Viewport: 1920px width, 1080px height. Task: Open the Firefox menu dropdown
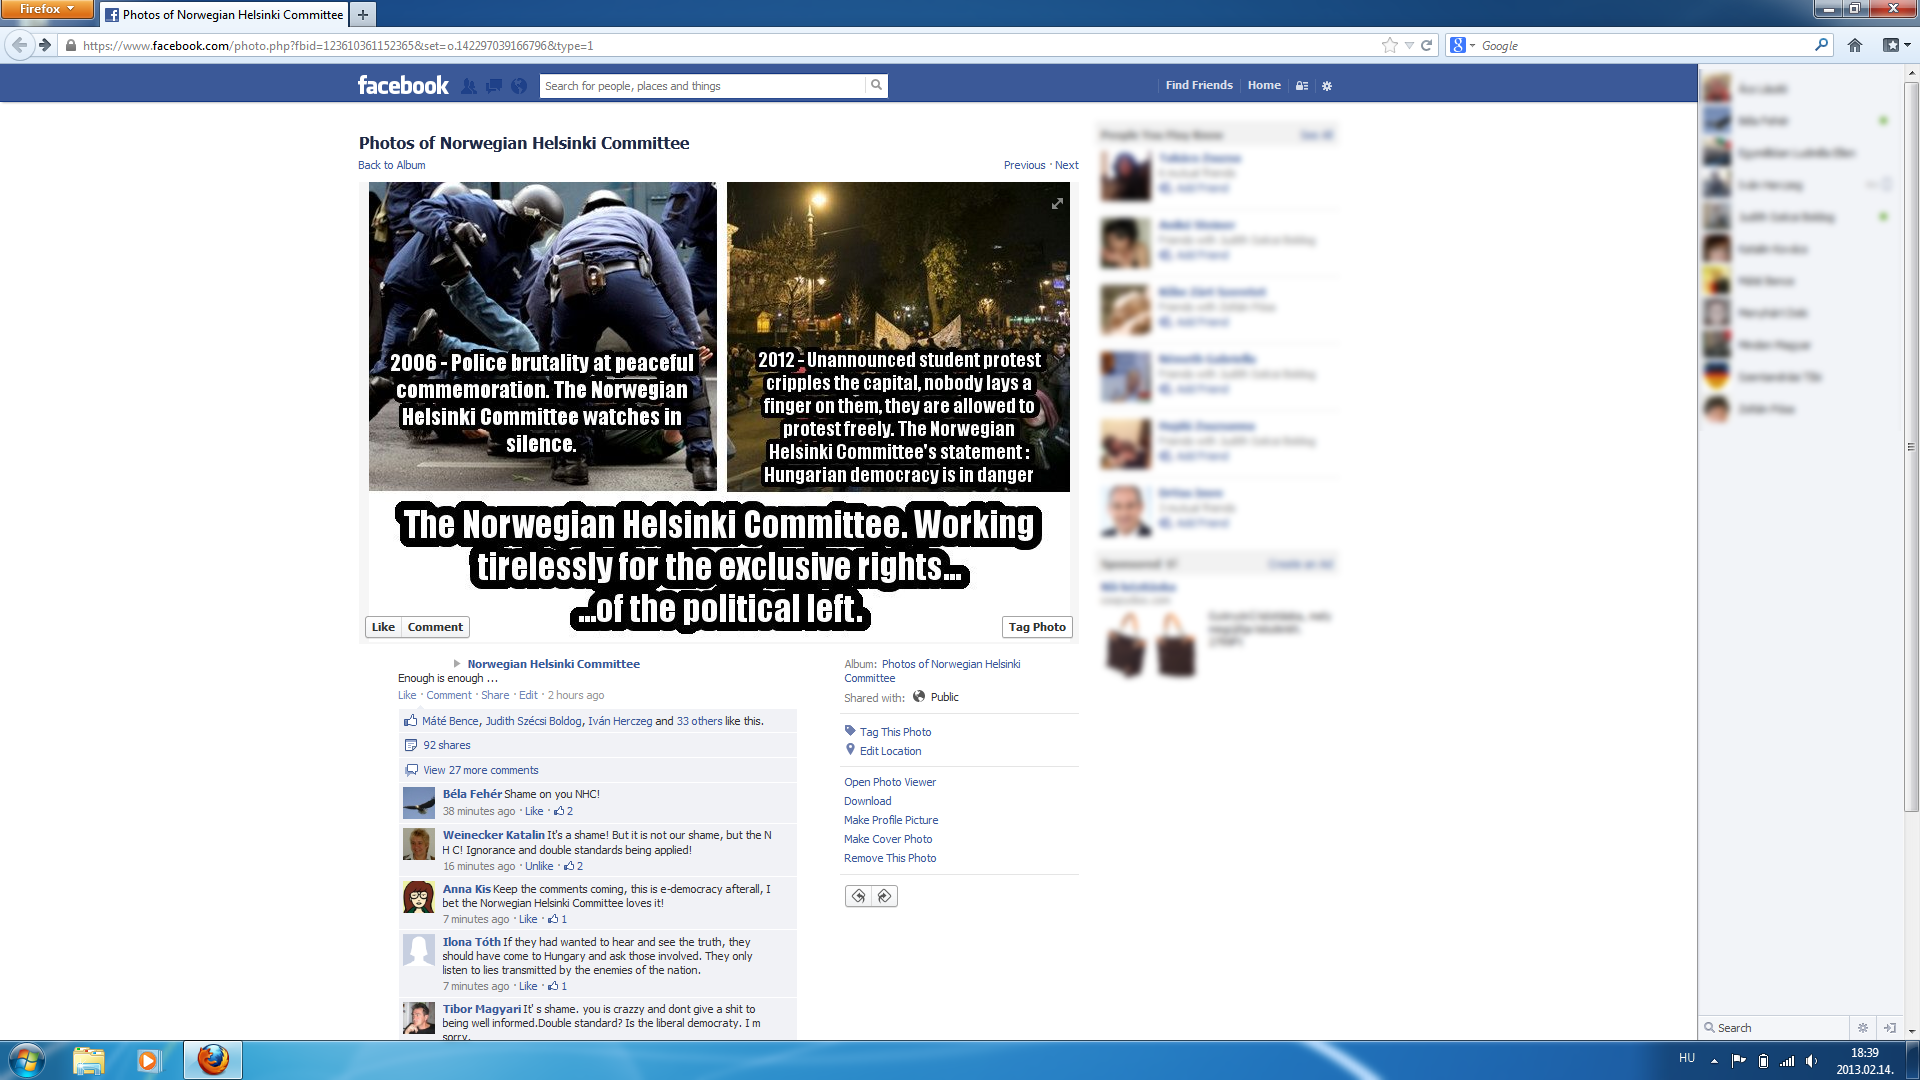46,9
